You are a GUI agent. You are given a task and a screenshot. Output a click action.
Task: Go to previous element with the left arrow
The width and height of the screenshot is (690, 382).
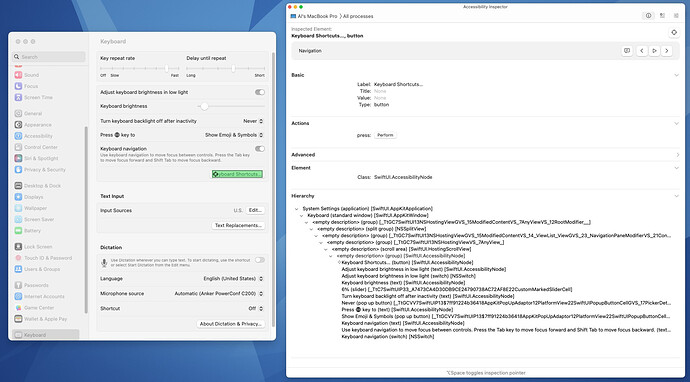pos(642,51)
